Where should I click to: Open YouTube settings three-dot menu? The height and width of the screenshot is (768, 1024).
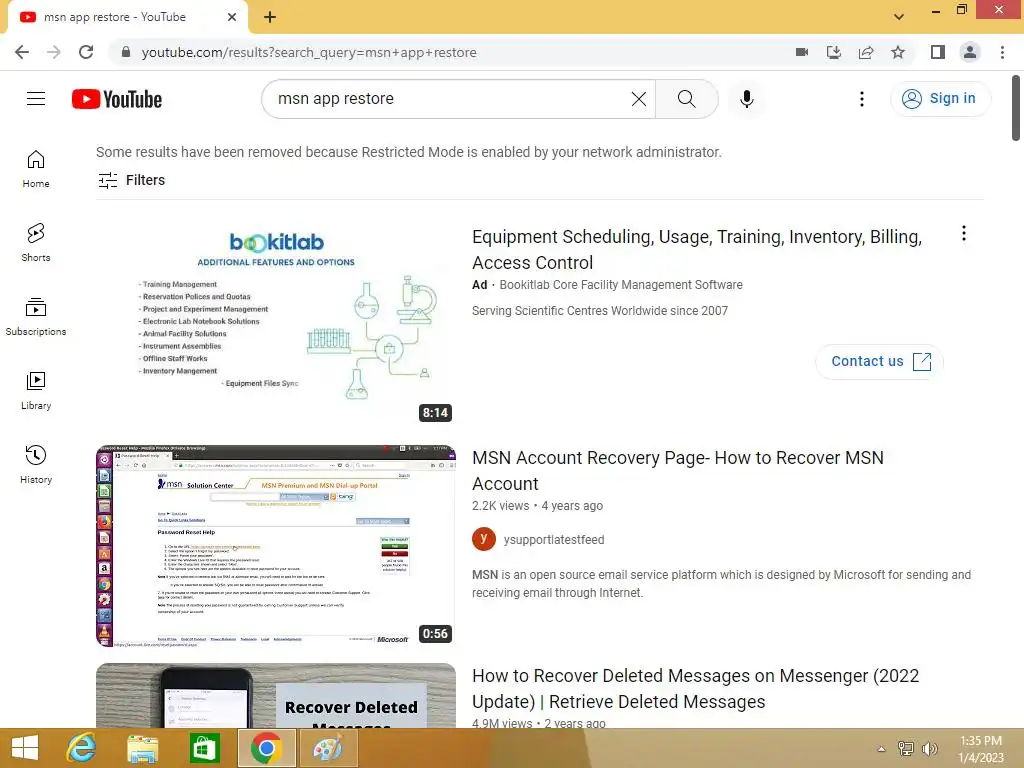click(861, 99)
